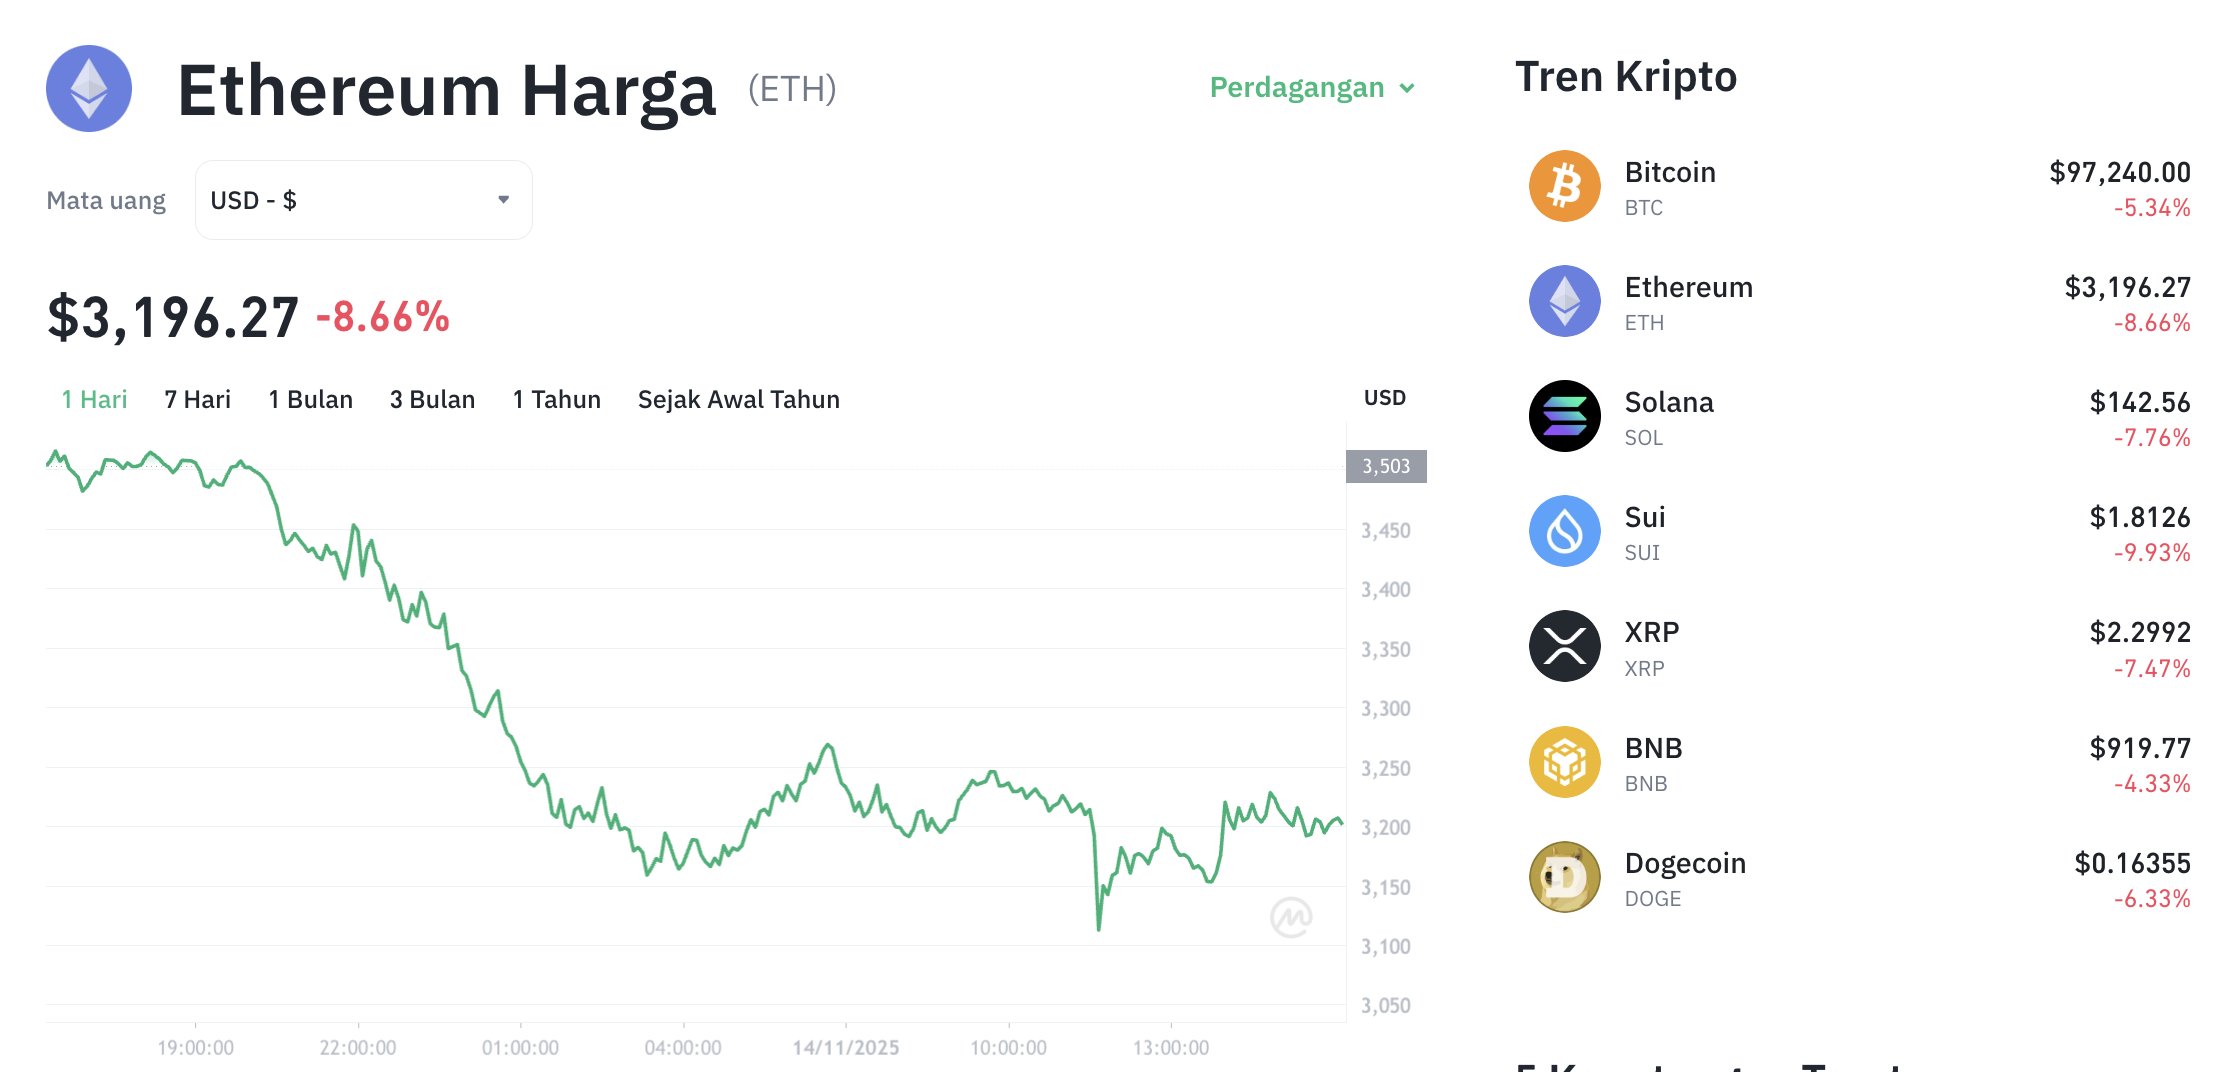This screenshot has width=2220, height=1072.
Task: Open the USD currency dropdown
Action: pyautogui.click(x=363, y=199)
